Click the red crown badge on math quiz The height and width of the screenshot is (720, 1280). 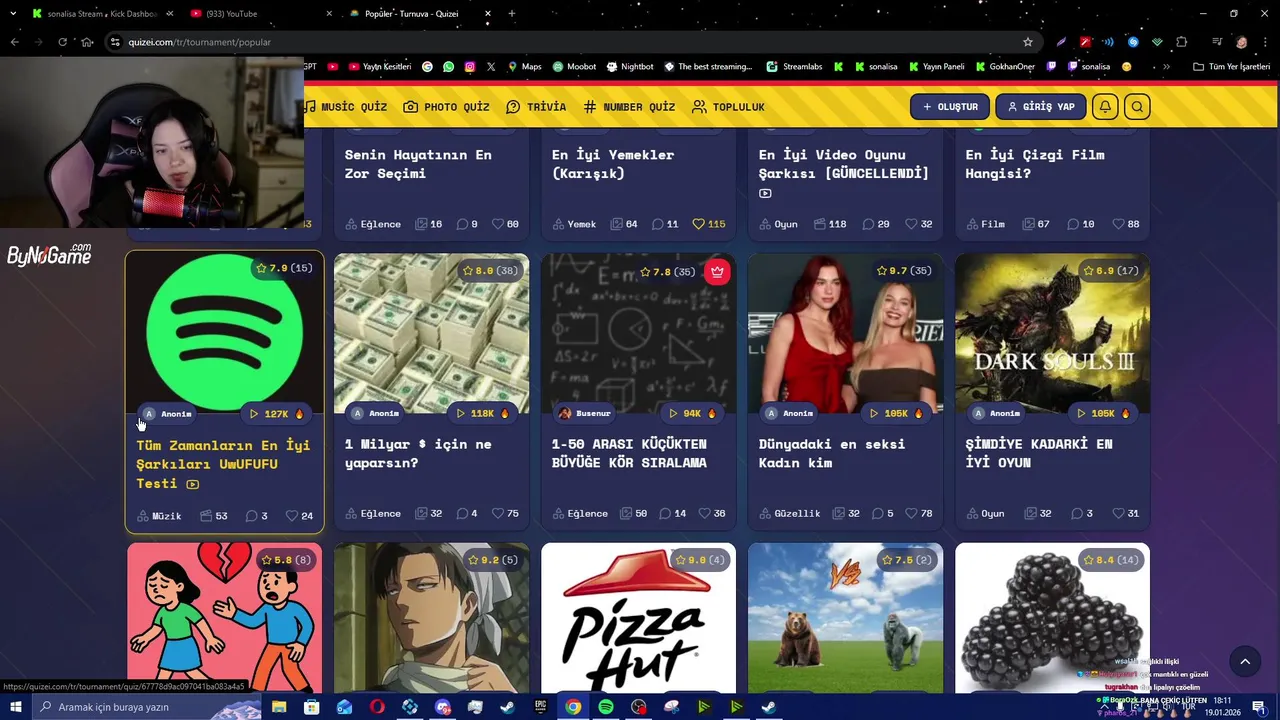click(717, 271)
